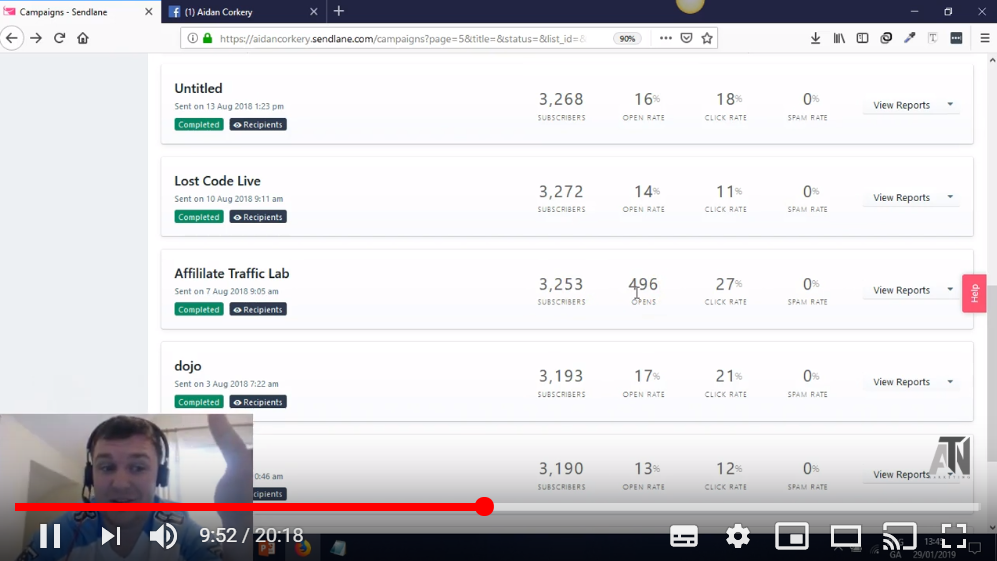Open video player settings gear
This screenshot has width=997, height=561.
[x=738, y=536]
